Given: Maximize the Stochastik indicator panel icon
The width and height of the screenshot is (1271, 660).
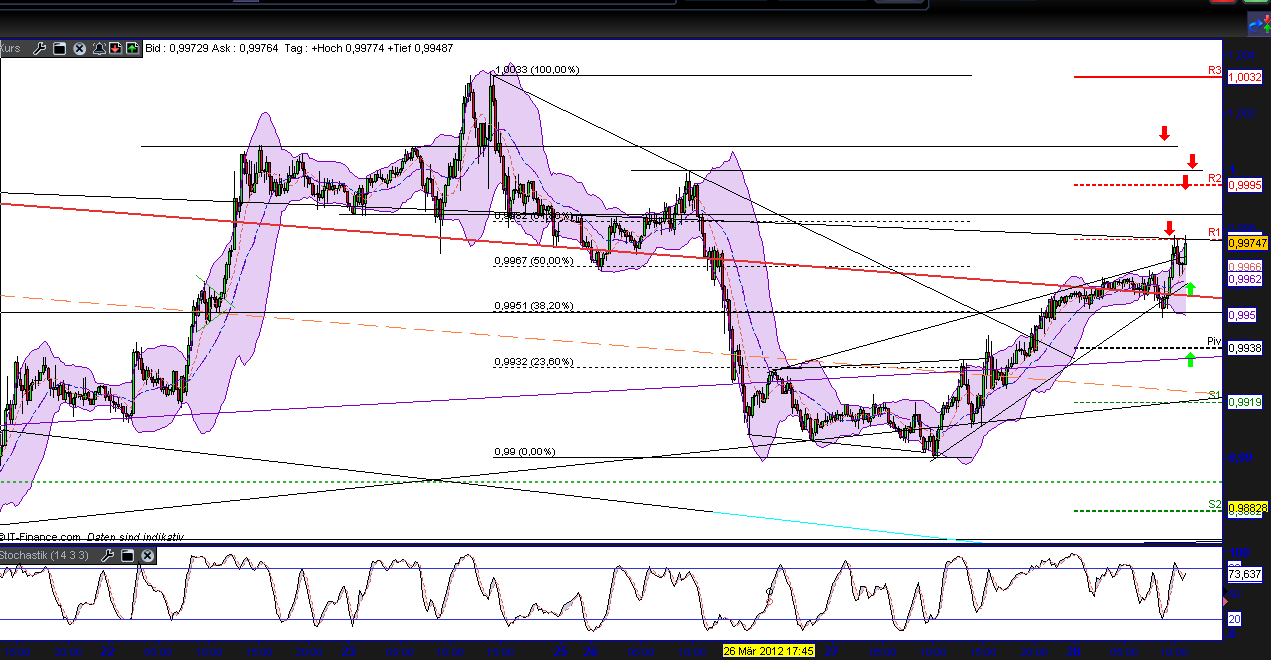Looking at the screenshot, I should coord(129,555).
